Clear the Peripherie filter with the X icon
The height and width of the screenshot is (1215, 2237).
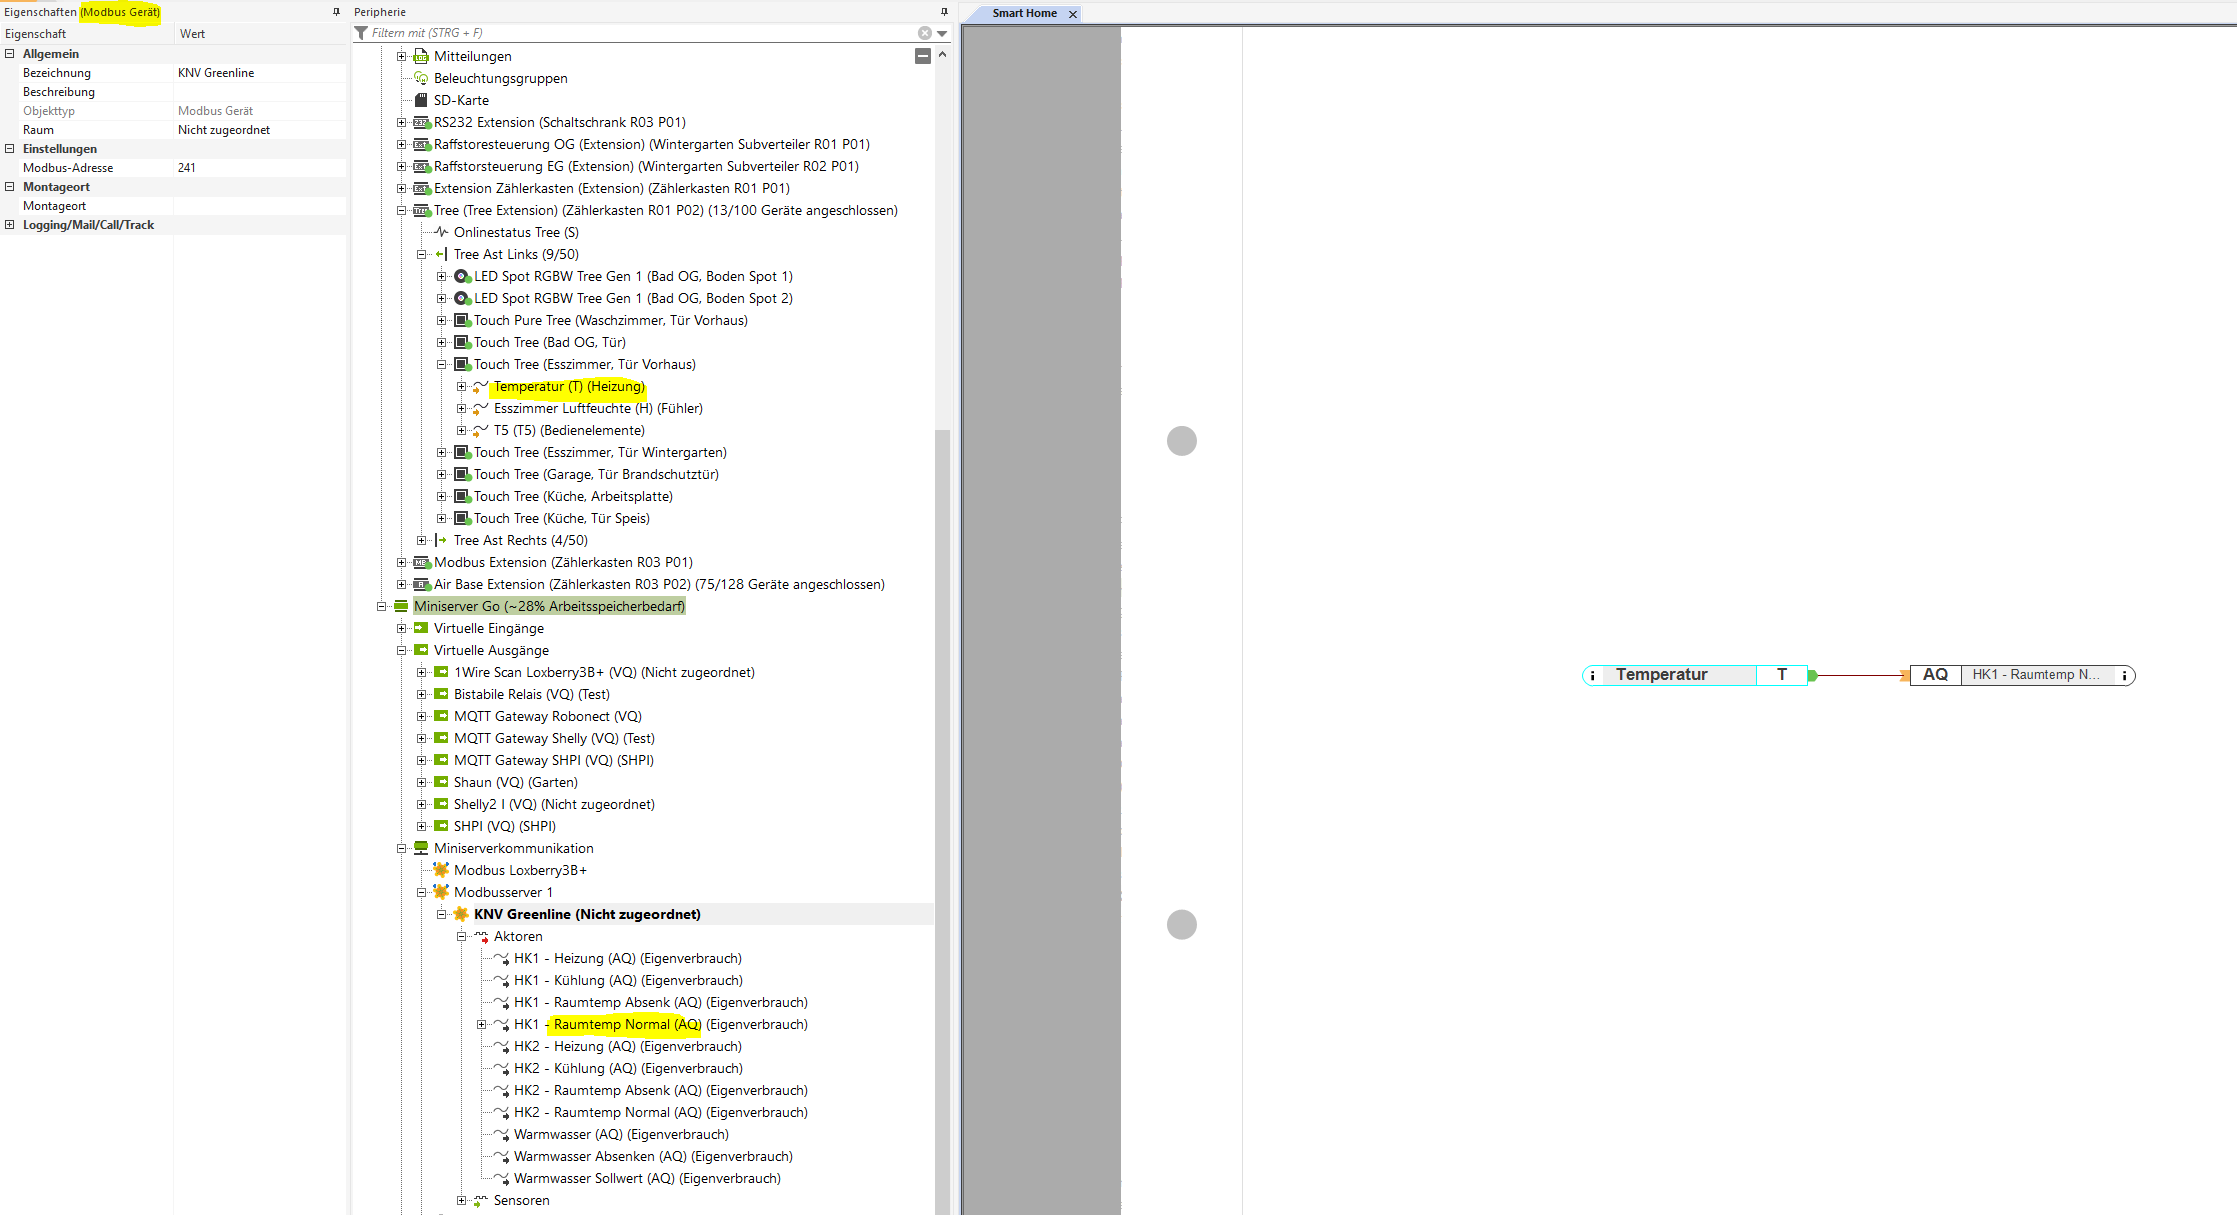[x=925, y=33]
